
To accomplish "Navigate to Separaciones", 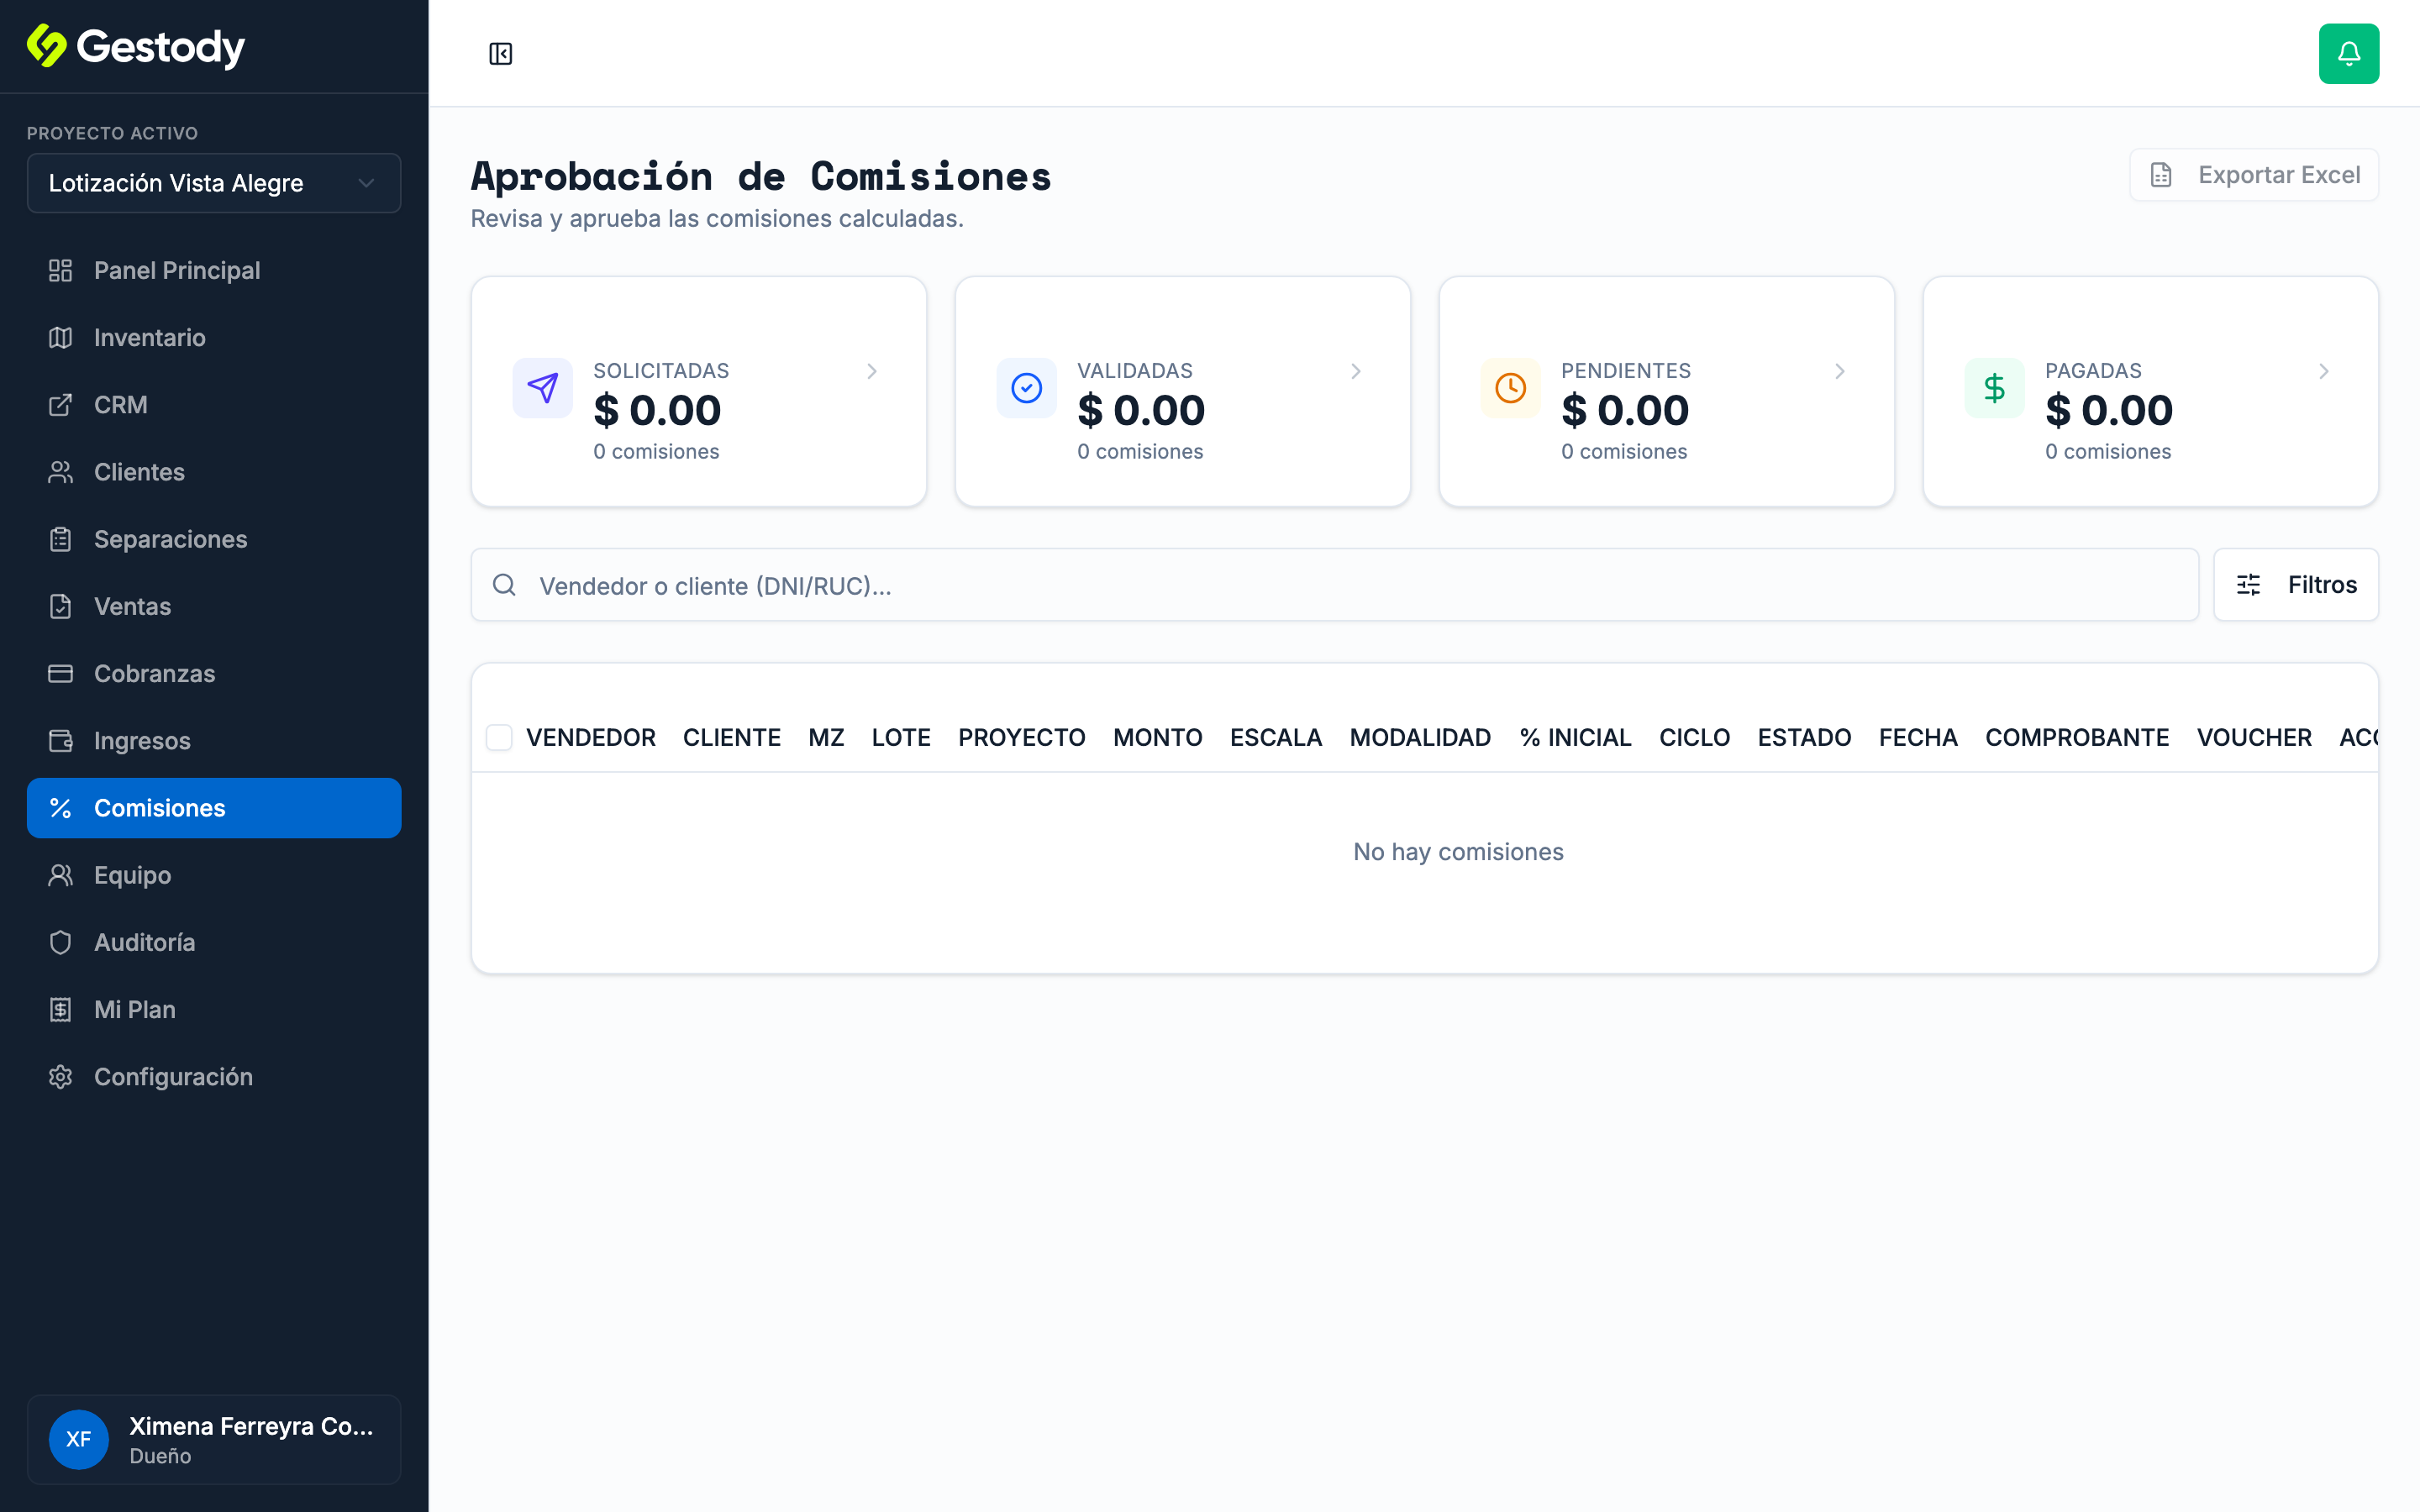I will [x=214, y=539].
